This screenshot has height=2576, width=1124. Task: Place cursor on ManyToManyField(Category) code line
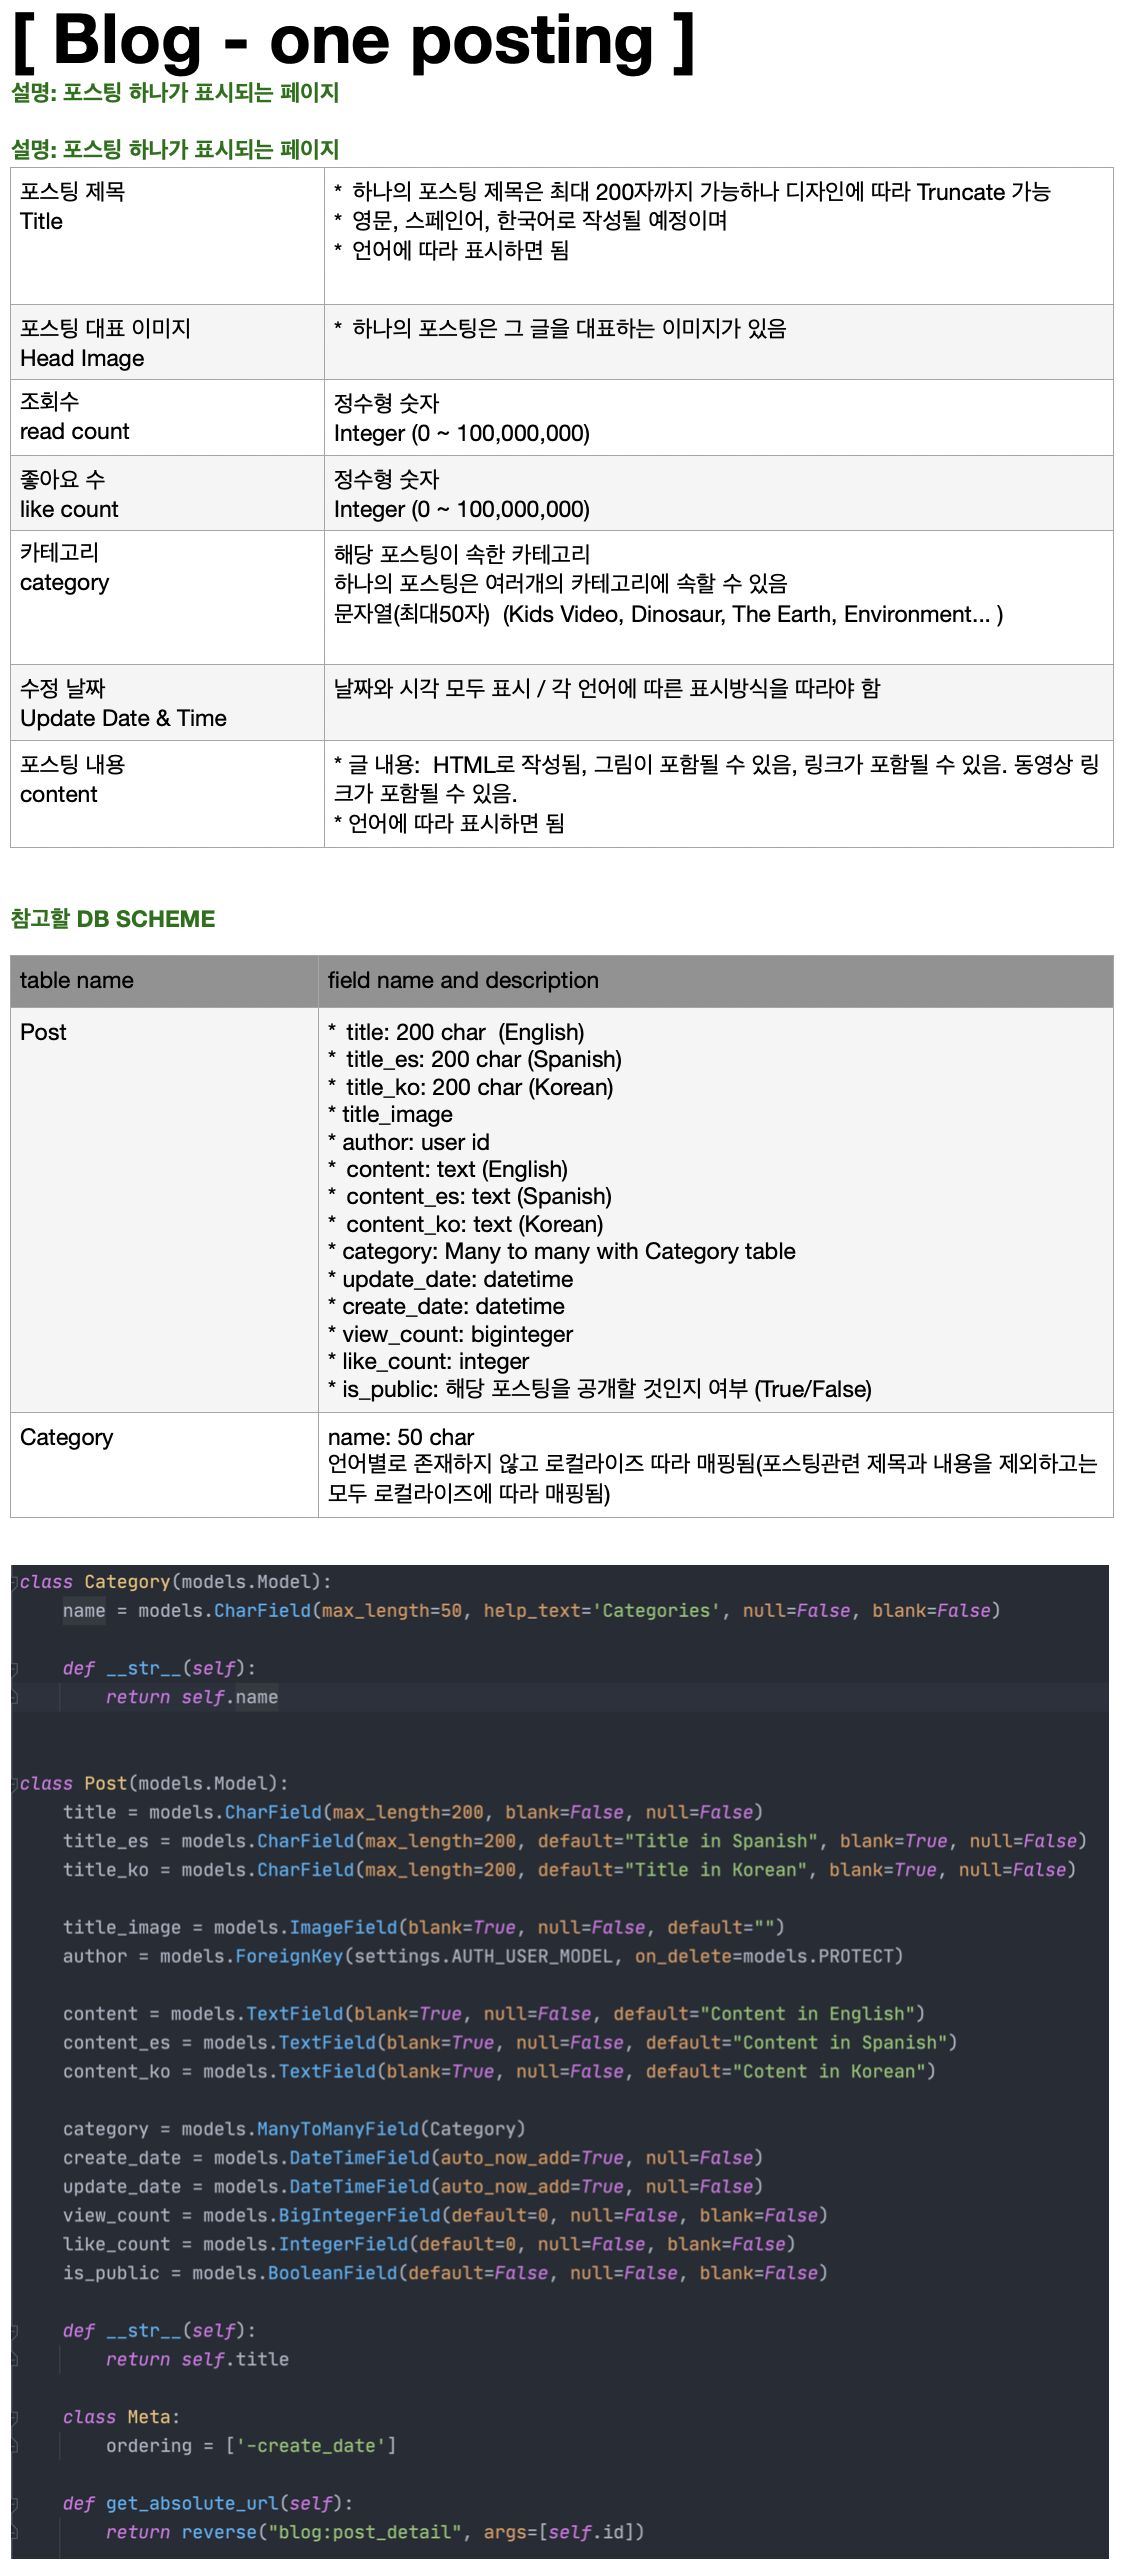tap(294, 2129)
